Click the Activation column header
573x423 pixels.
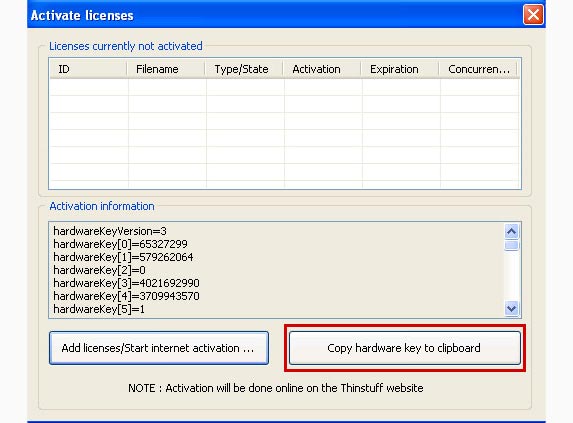pos(322,69)
